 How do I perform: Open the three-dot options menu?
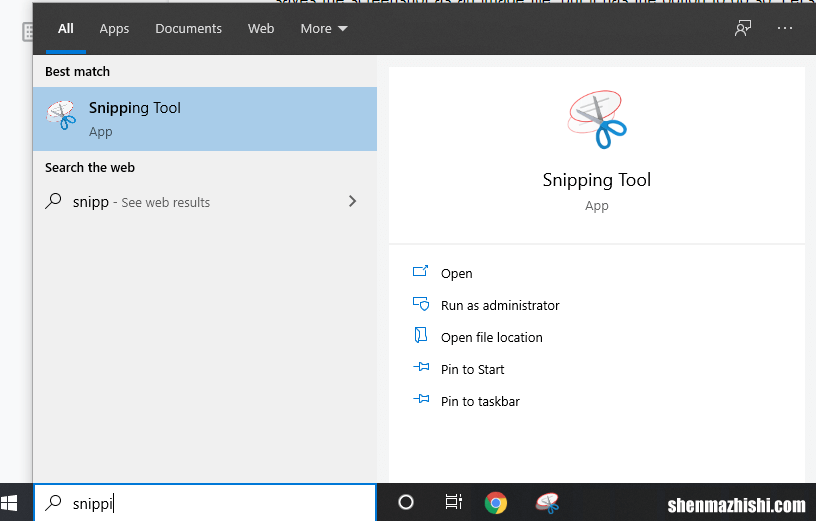(x=784, y=28)
